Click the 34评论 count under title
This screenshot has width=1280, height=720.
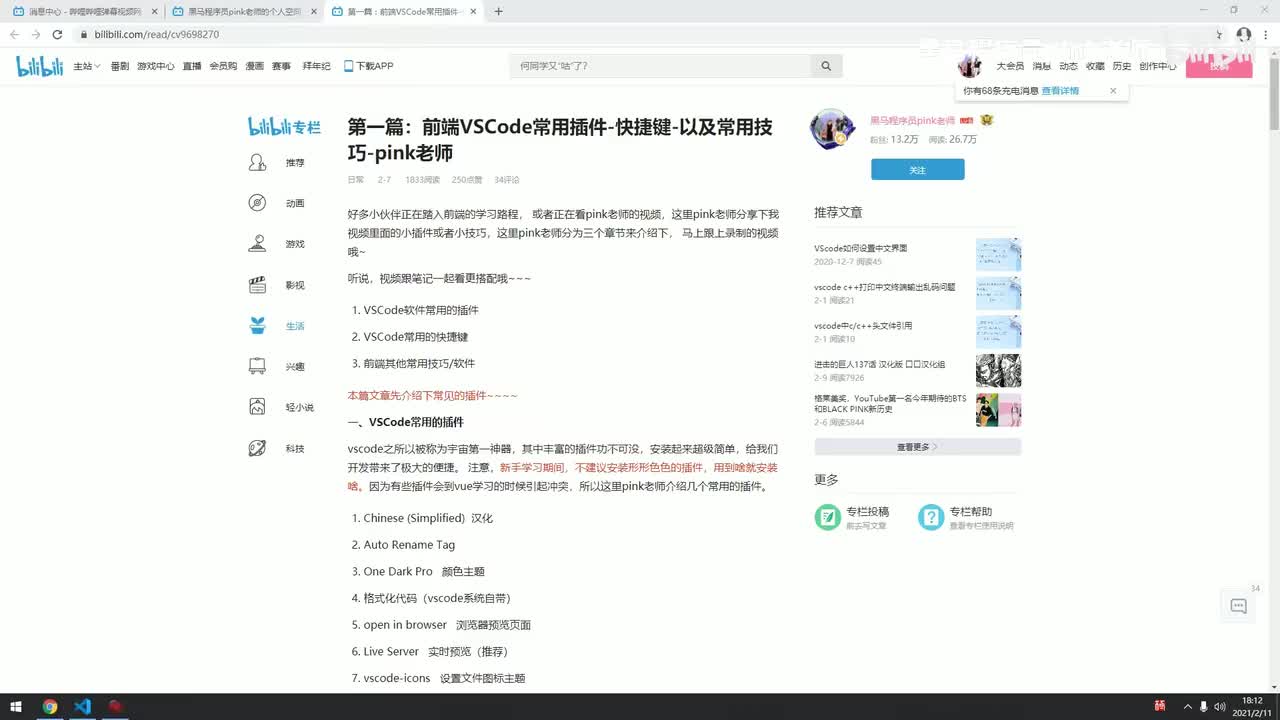click(507, 180)
